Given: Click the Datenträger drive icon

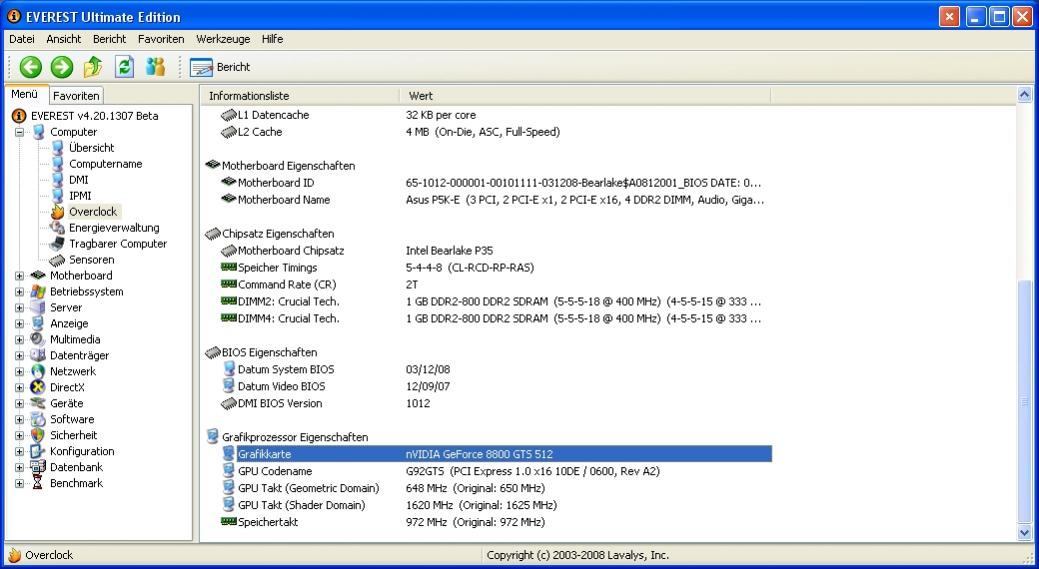Looking at the screenshot, I should click(38, 355).
